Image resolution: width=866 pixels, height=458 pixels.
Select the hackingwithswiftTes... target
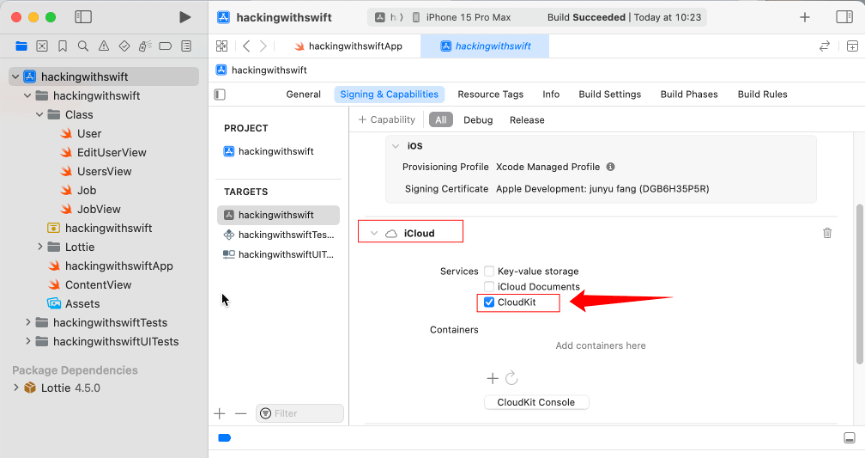[x=279, y=235]
